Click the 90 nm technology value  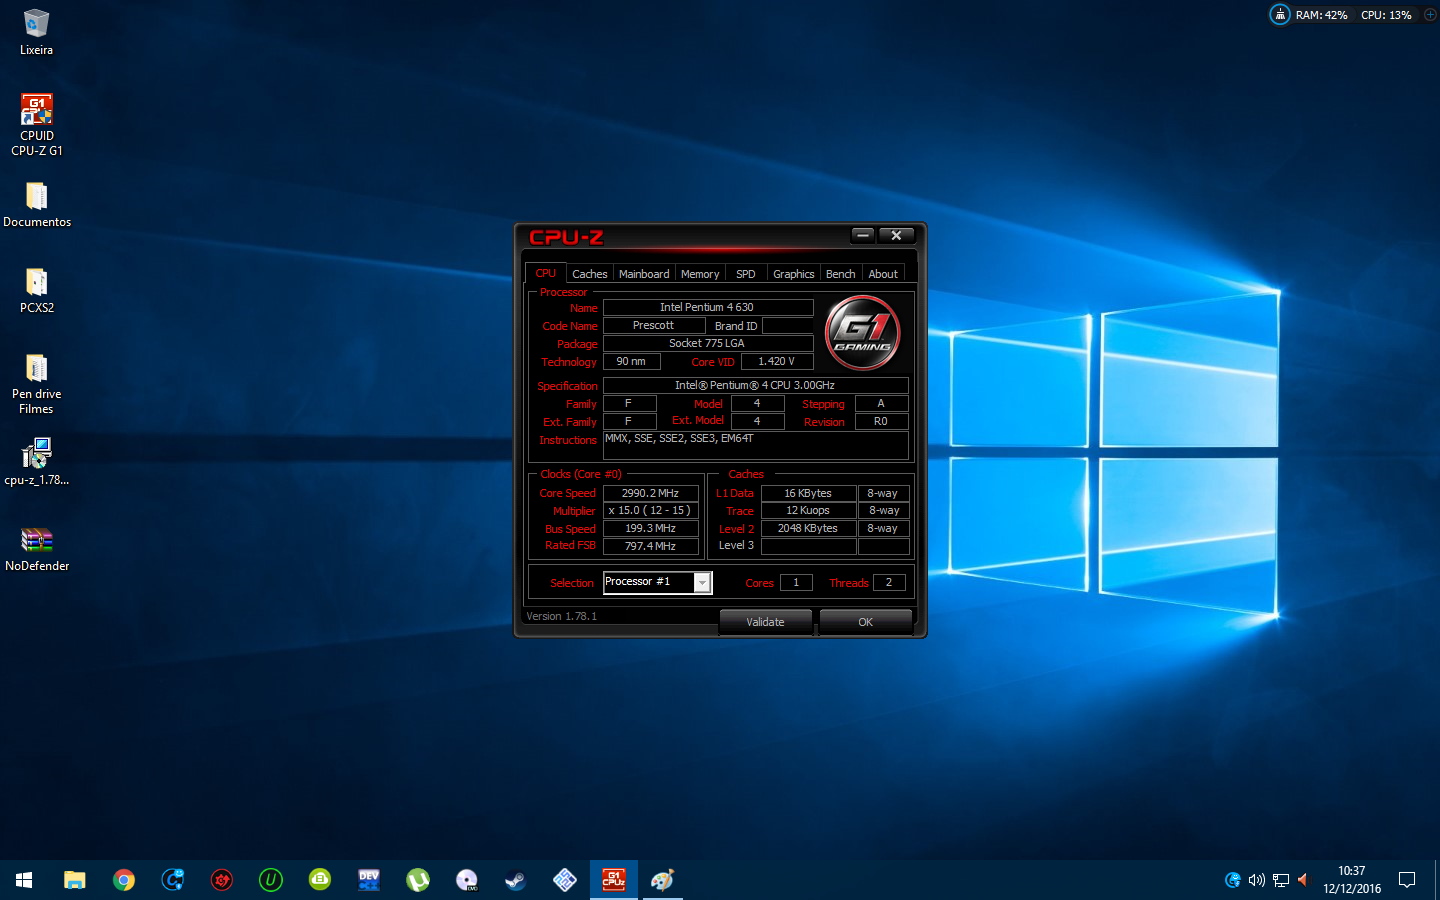[x=631, y=361]
